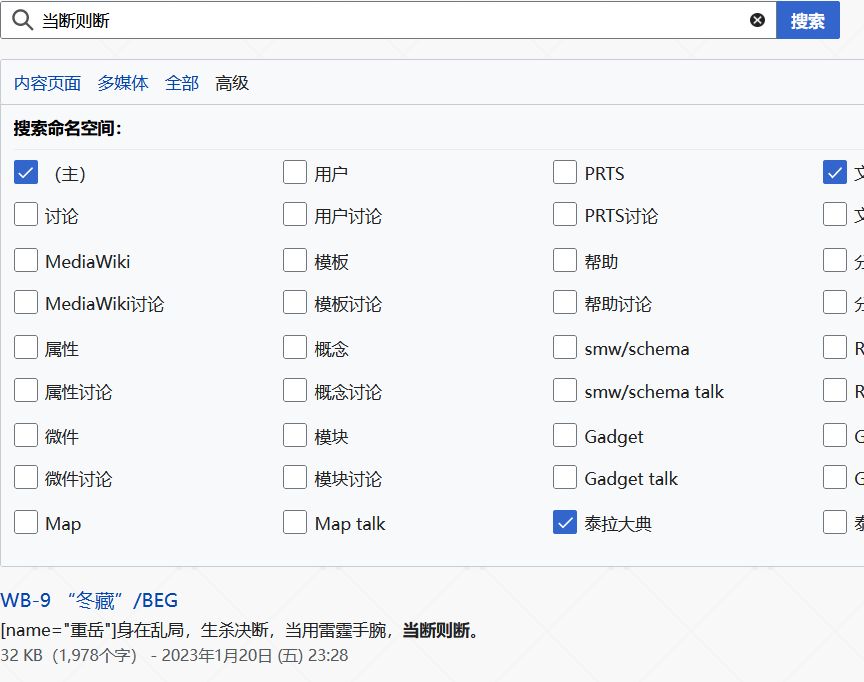The height and width of the screenshot is (682, 864).
Task: Enable the smw/schema namespace checkbox
Action: tap(564, 348)
